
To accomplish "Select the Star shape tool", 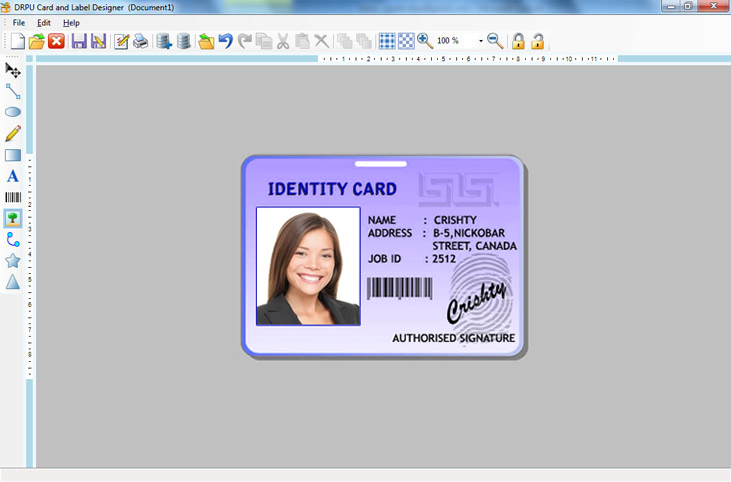I will [13, 261].
